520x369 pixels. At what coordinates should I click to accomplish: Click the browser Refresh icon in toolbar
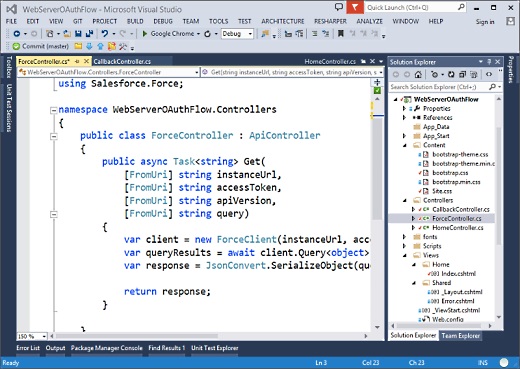[x=207, y=34]
